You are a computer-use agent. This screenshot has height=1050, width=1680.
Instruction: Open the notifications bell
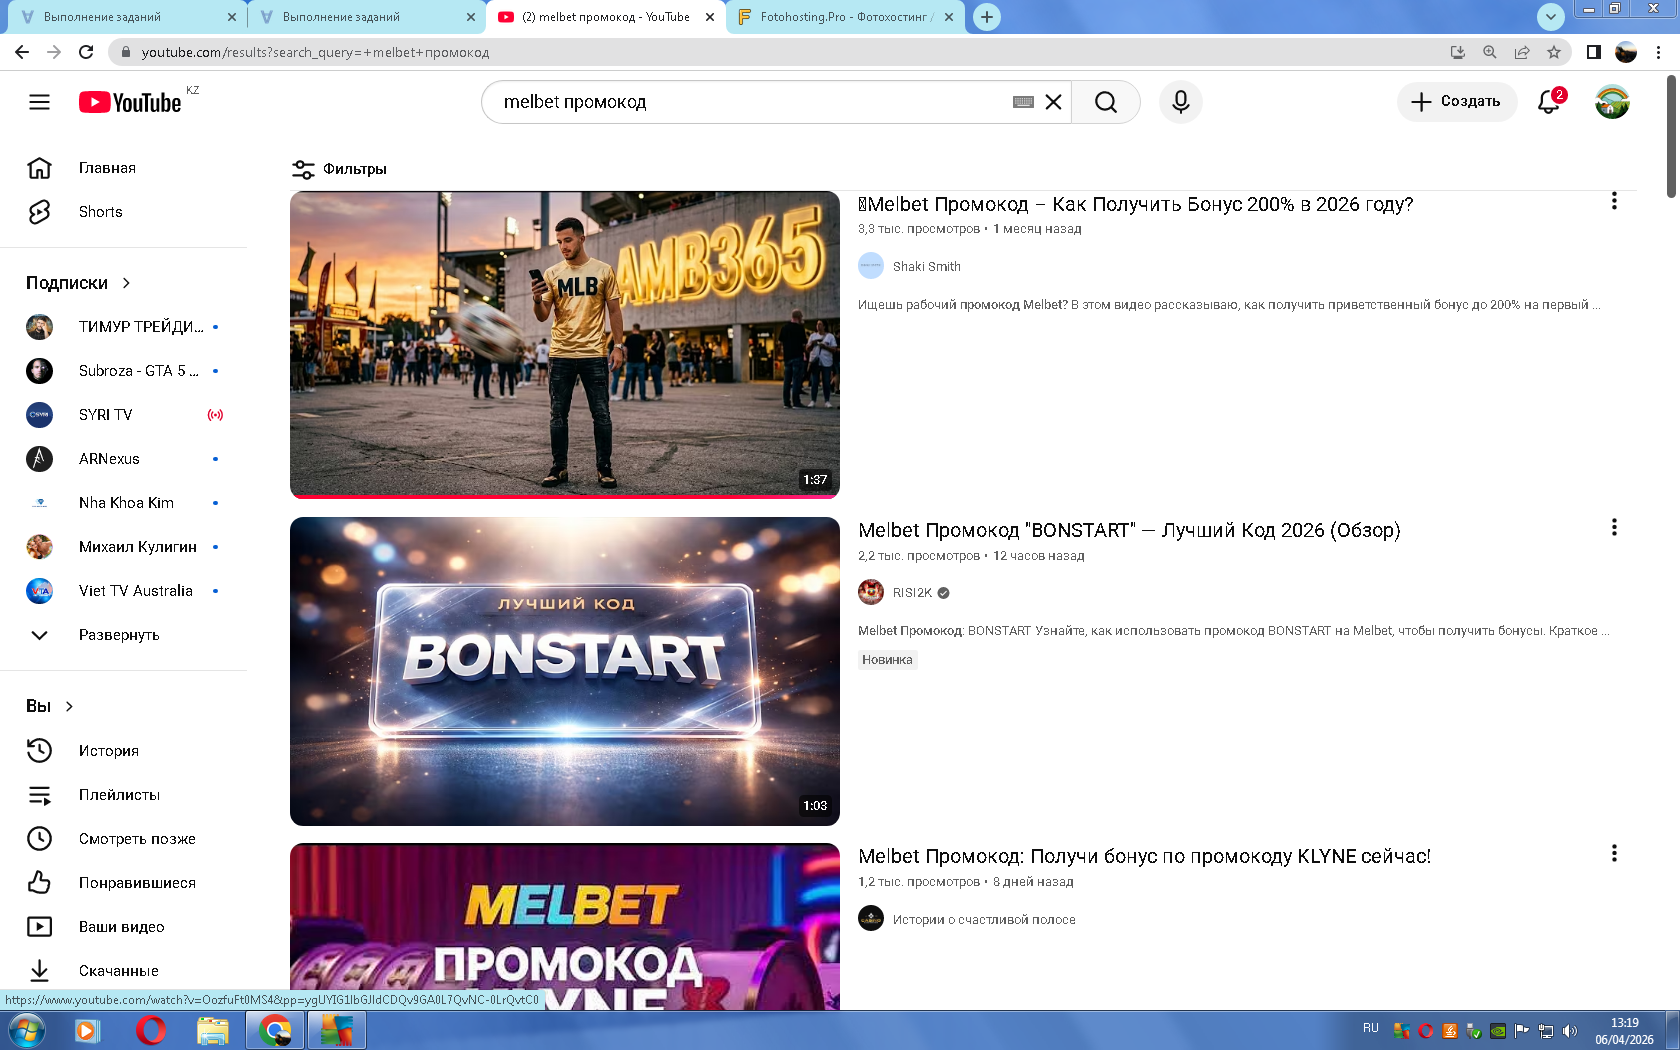1549,102
